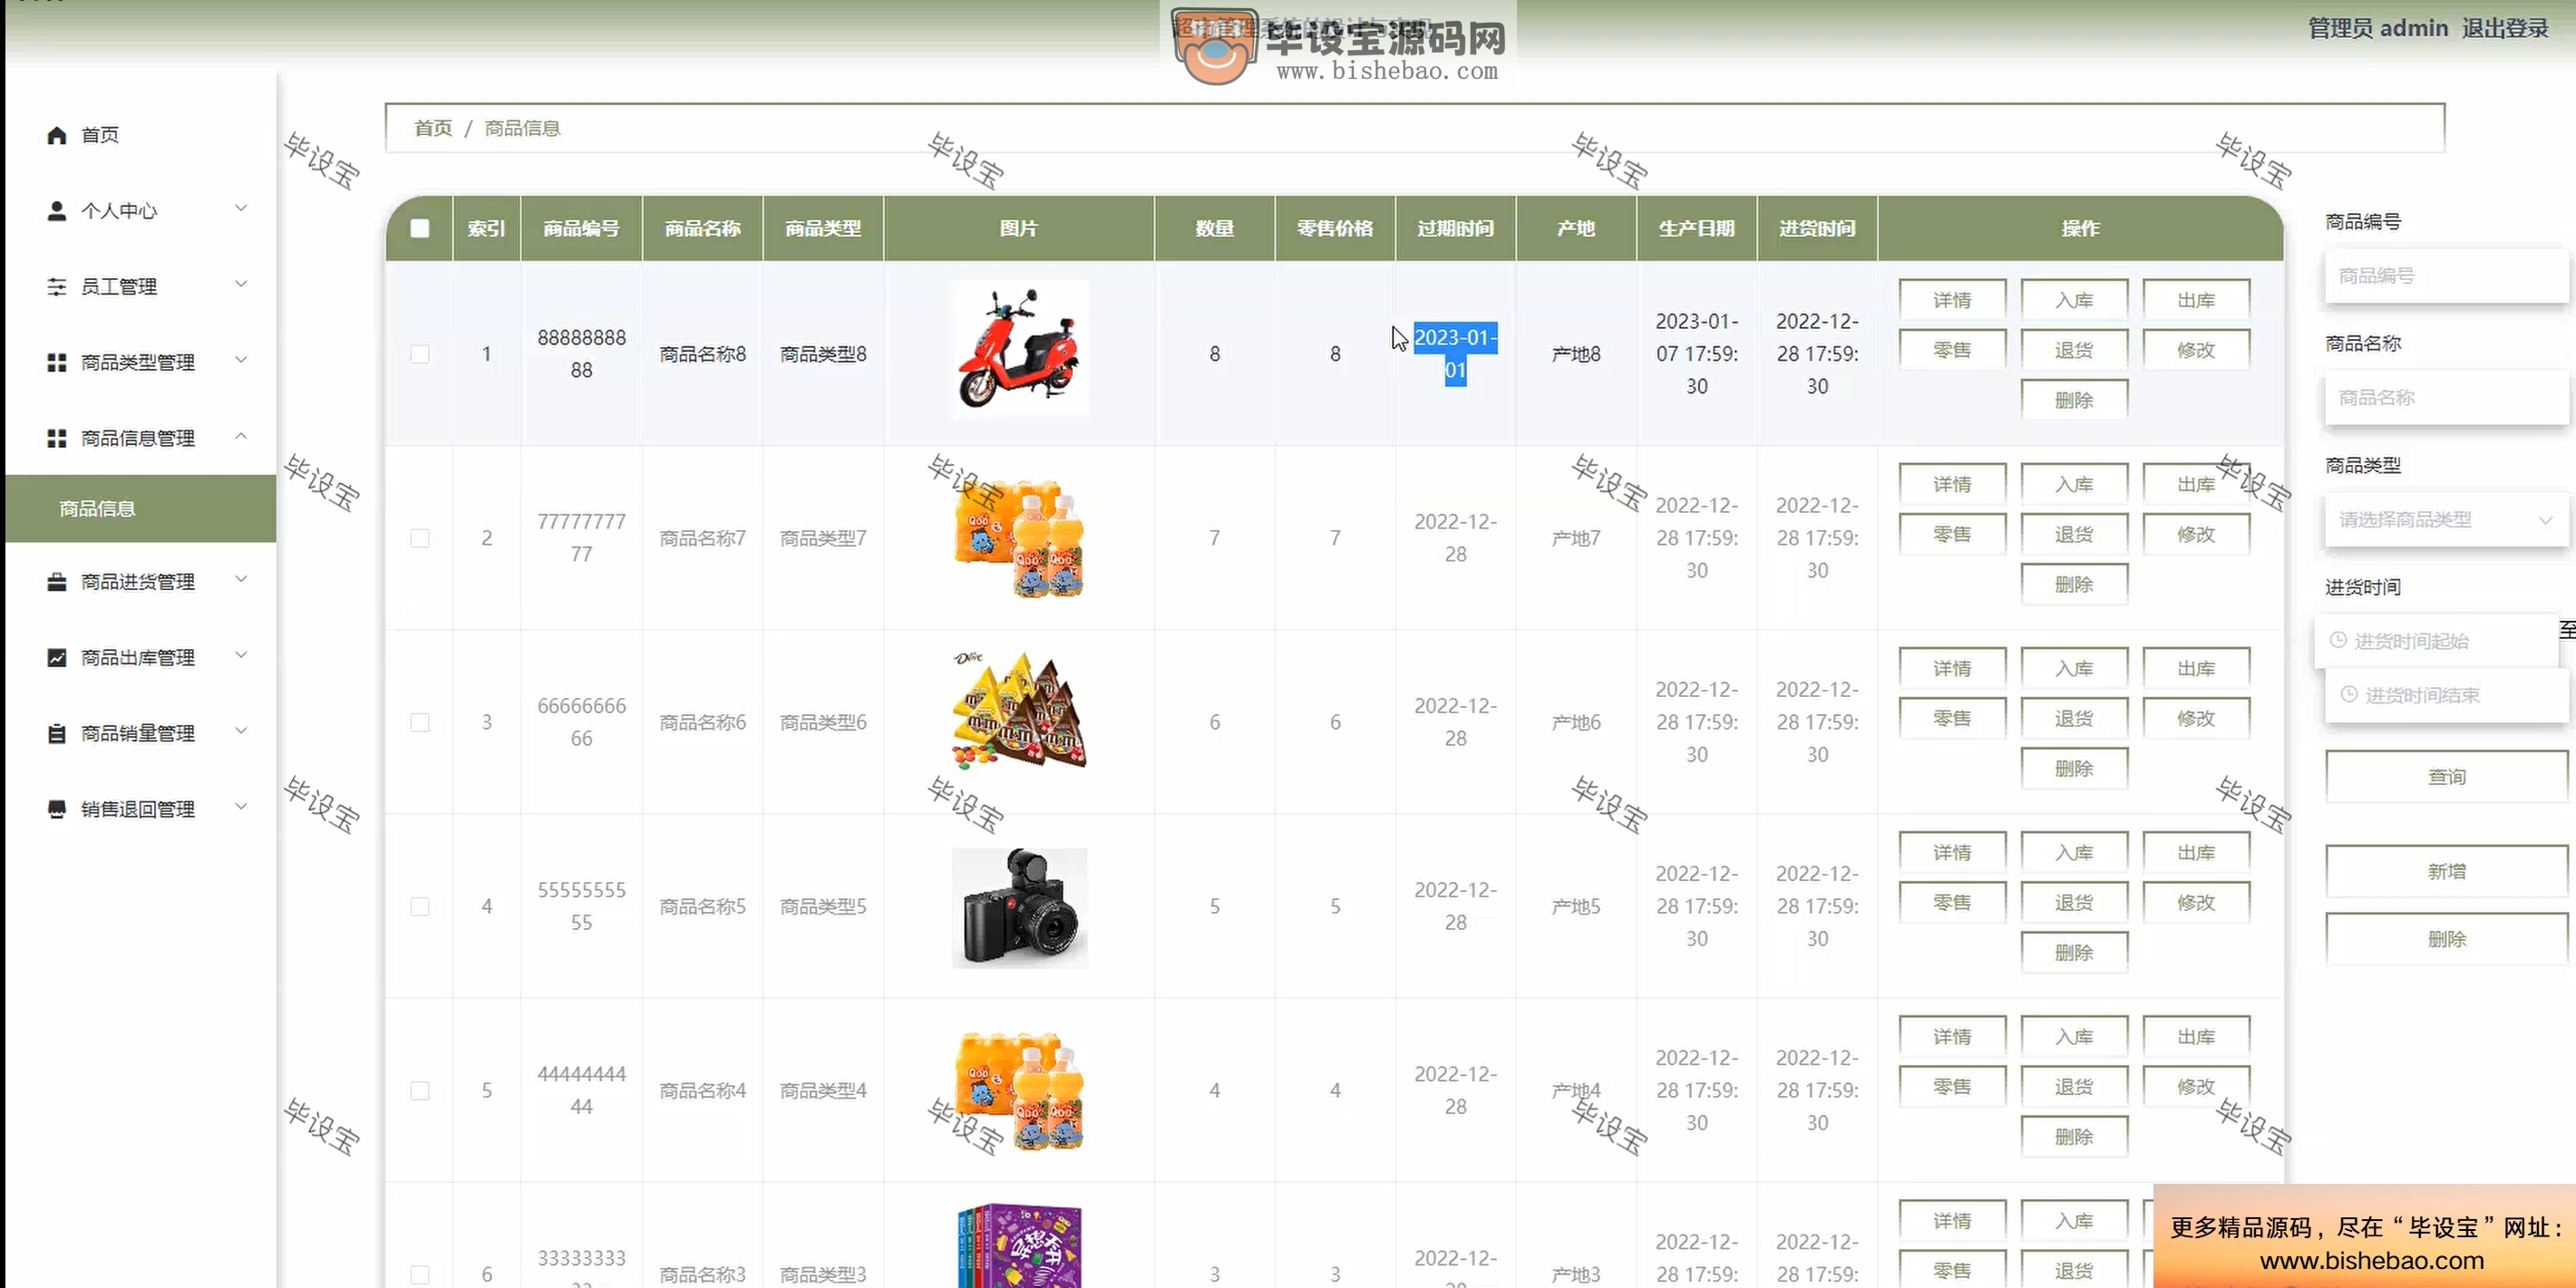Click the 查询 search button
This screenshot has height=1288, width=2576.
click(2446, 777)
